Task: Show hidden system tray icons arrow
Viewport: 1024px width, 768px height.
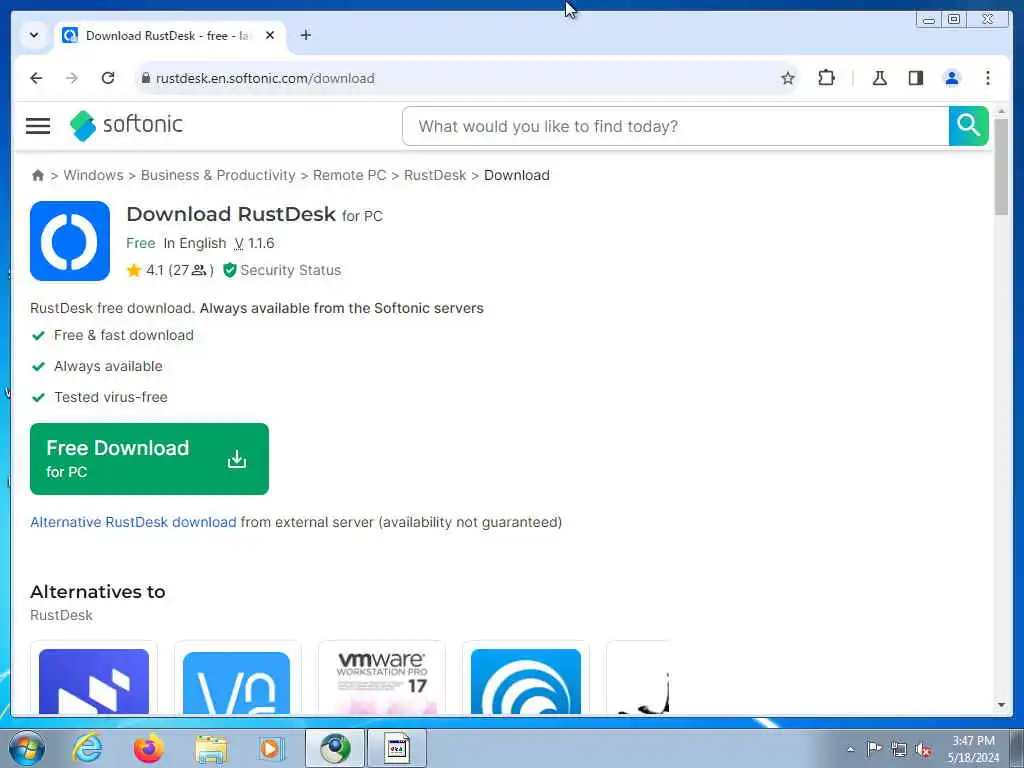Action: pos(850,749)
